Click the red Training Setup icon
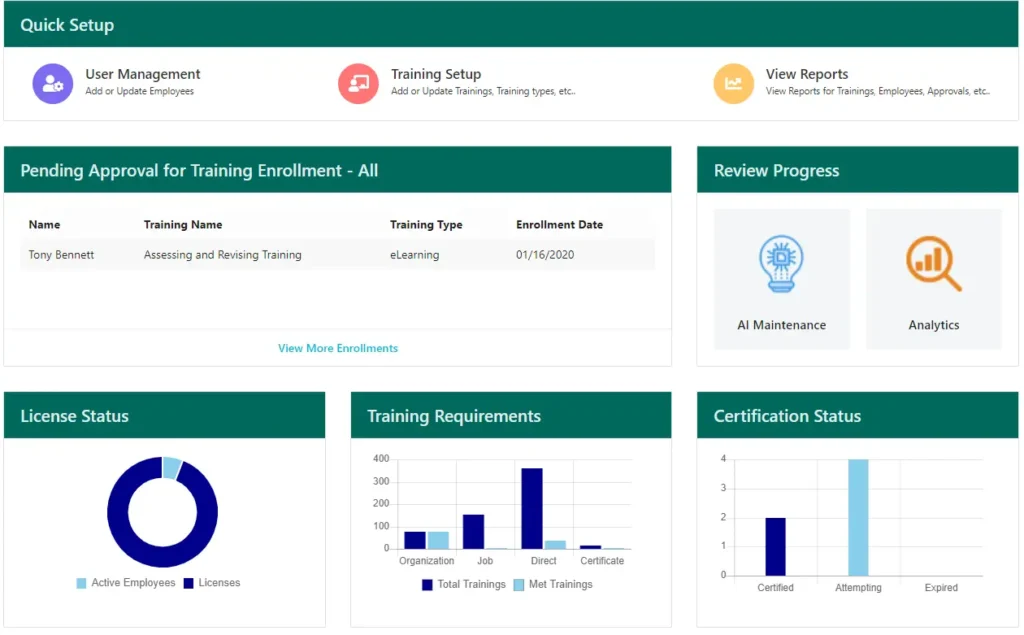This screenshot has height=635, width=1024. [x=358, y=84]
